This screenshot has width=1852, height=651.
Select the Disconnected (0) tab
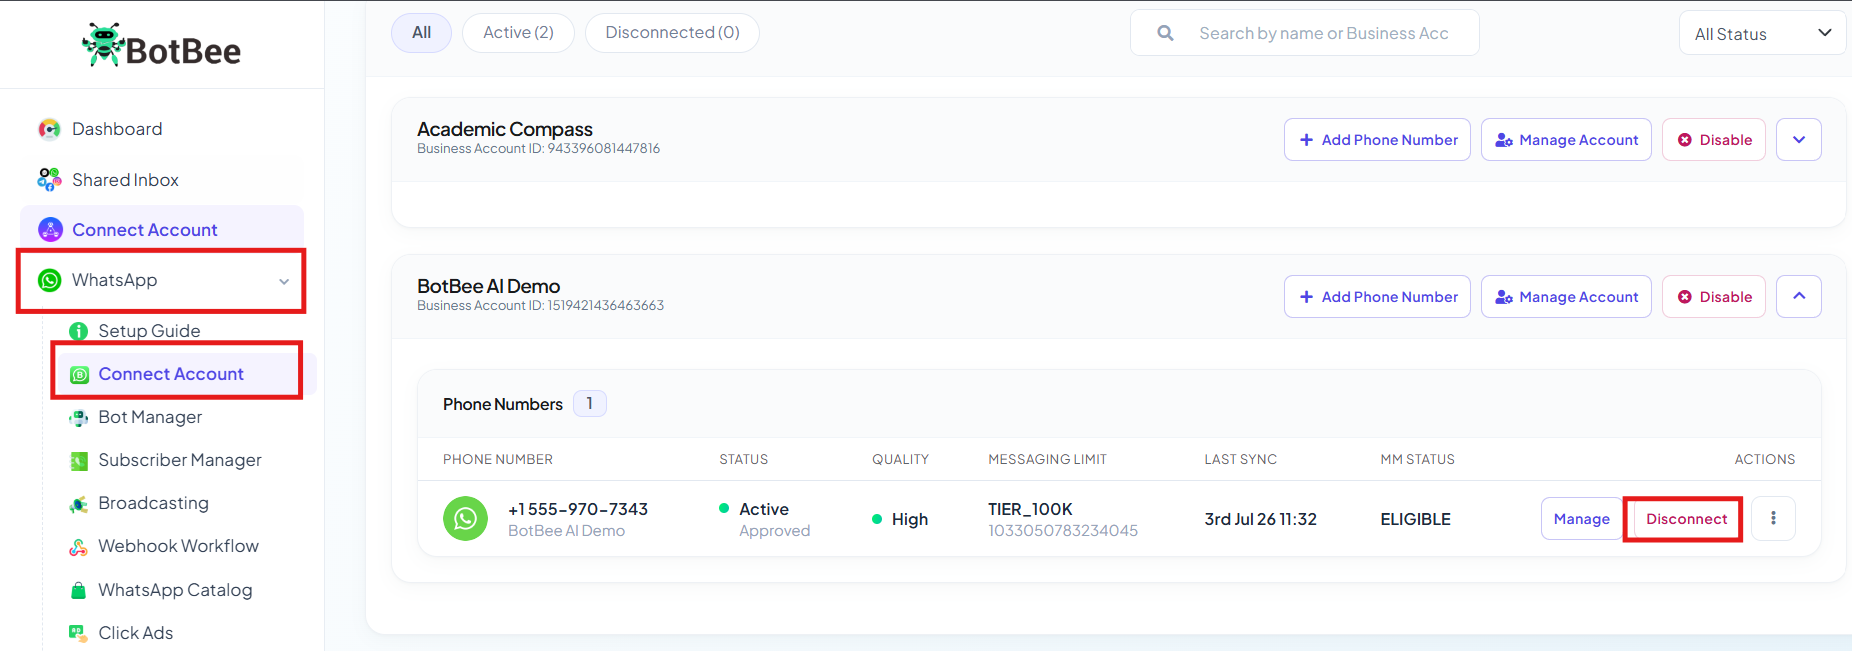(x=672, y=33)
